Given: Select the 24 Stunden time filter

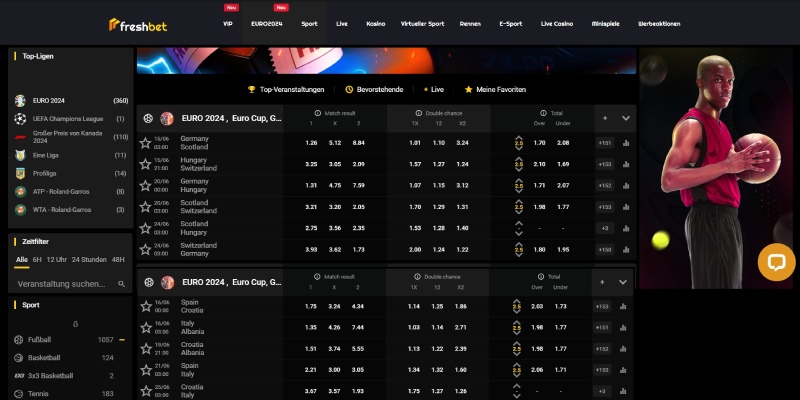Looking at the screenshot, I should tap(89, 260).
